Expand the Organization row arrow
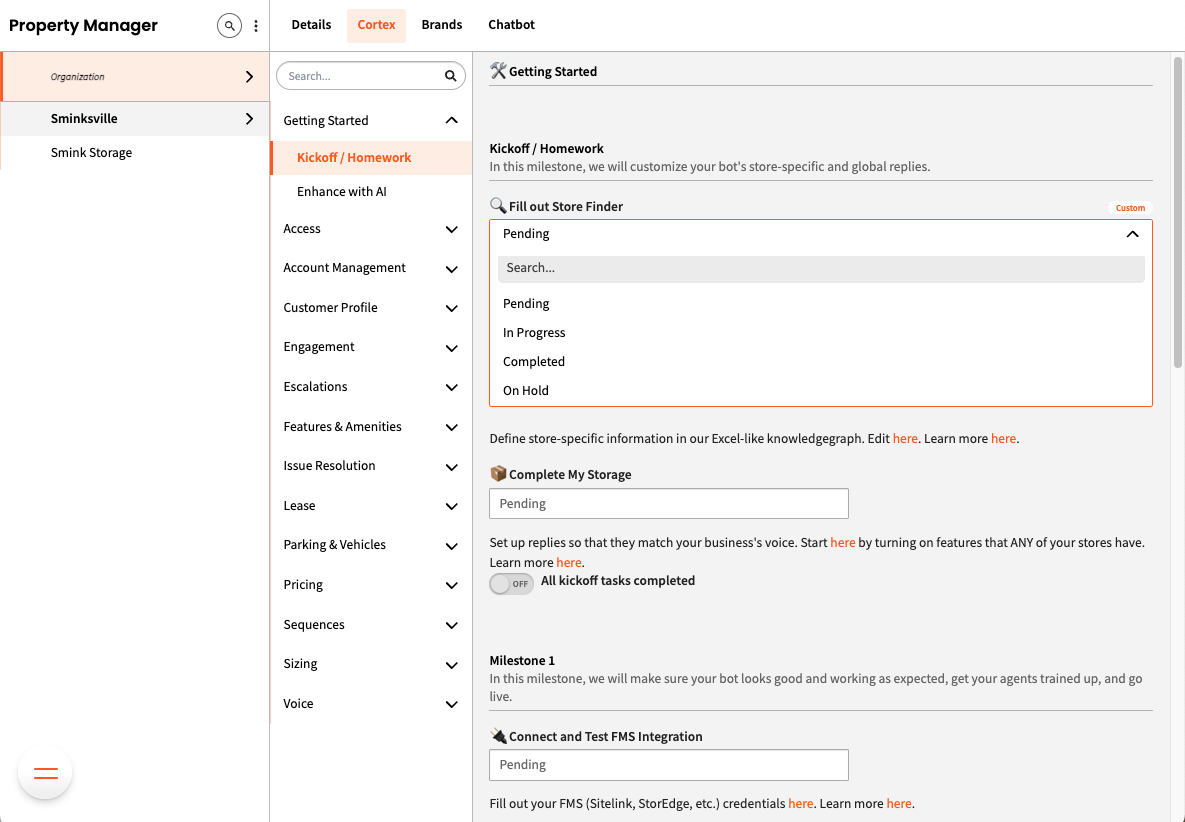 249,77
